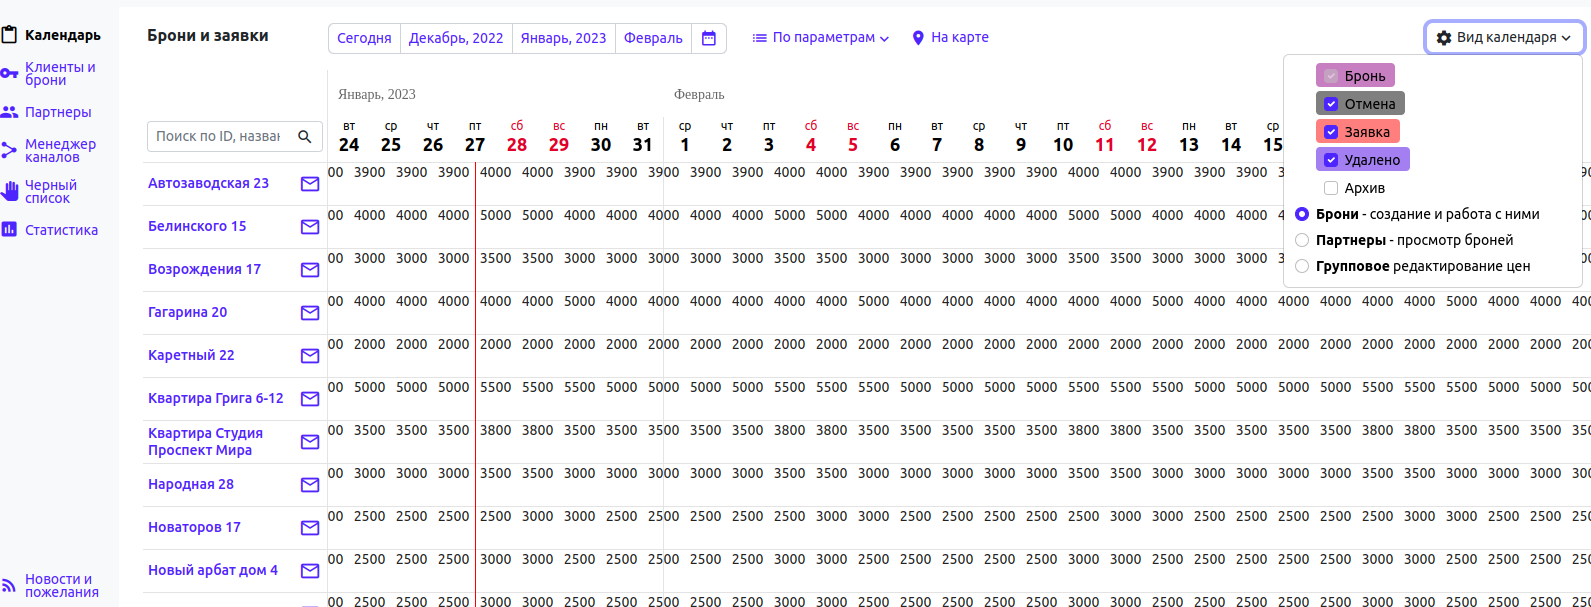This screenshot has width=1591, height=607.
Task: Open the Новый арбат дом 4 link
Action: (213, 570)
